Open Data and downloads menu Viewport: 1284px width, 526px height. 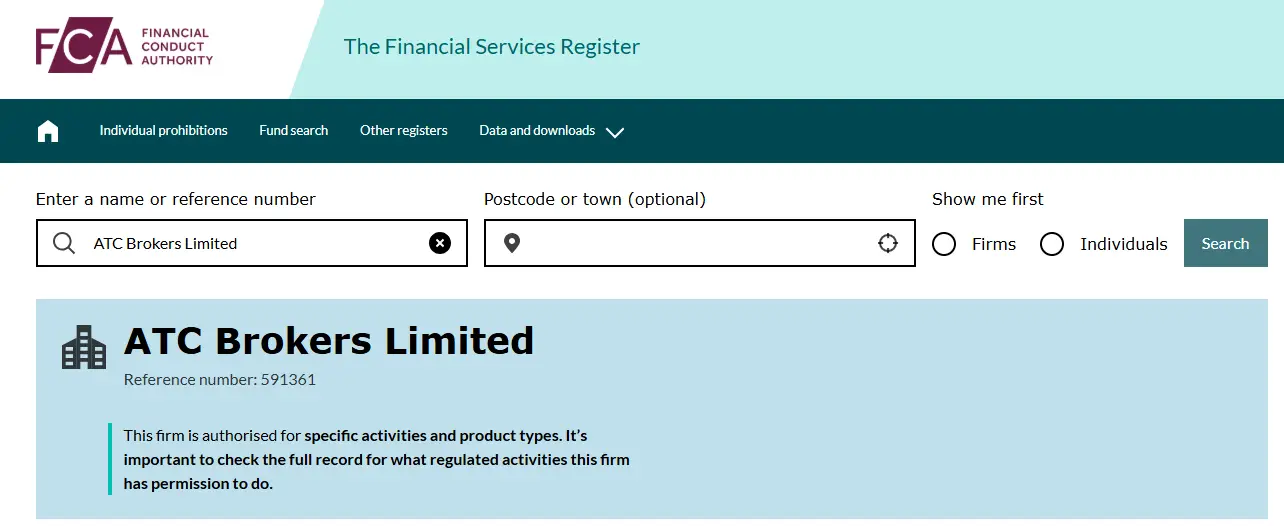537,131
